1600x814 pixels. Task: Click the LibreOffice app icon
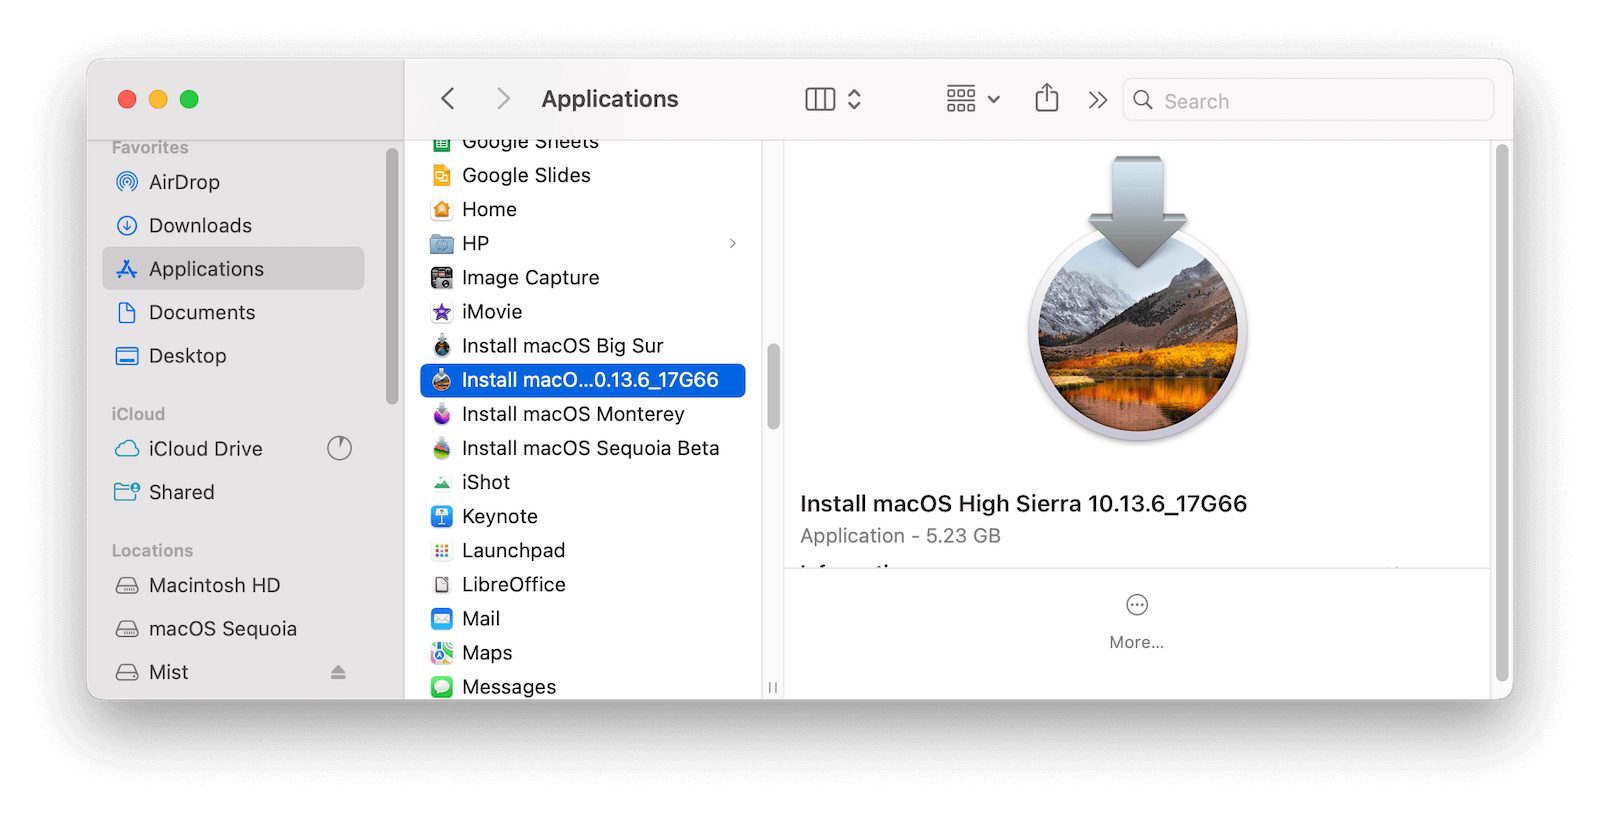click(x=441, y=585)
